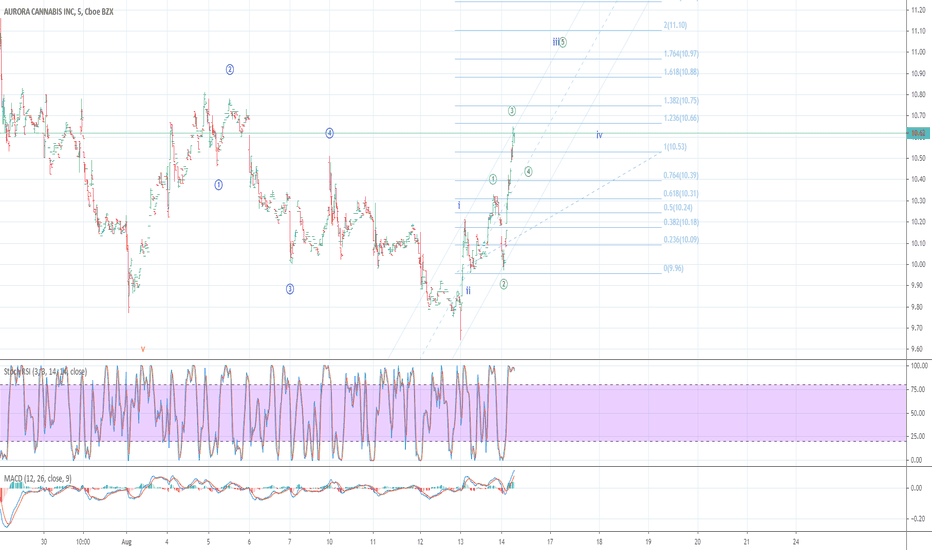932x550 pixels.
Task: Select the red v wave label
Action: pyautogui.click(x=143, y=349)
